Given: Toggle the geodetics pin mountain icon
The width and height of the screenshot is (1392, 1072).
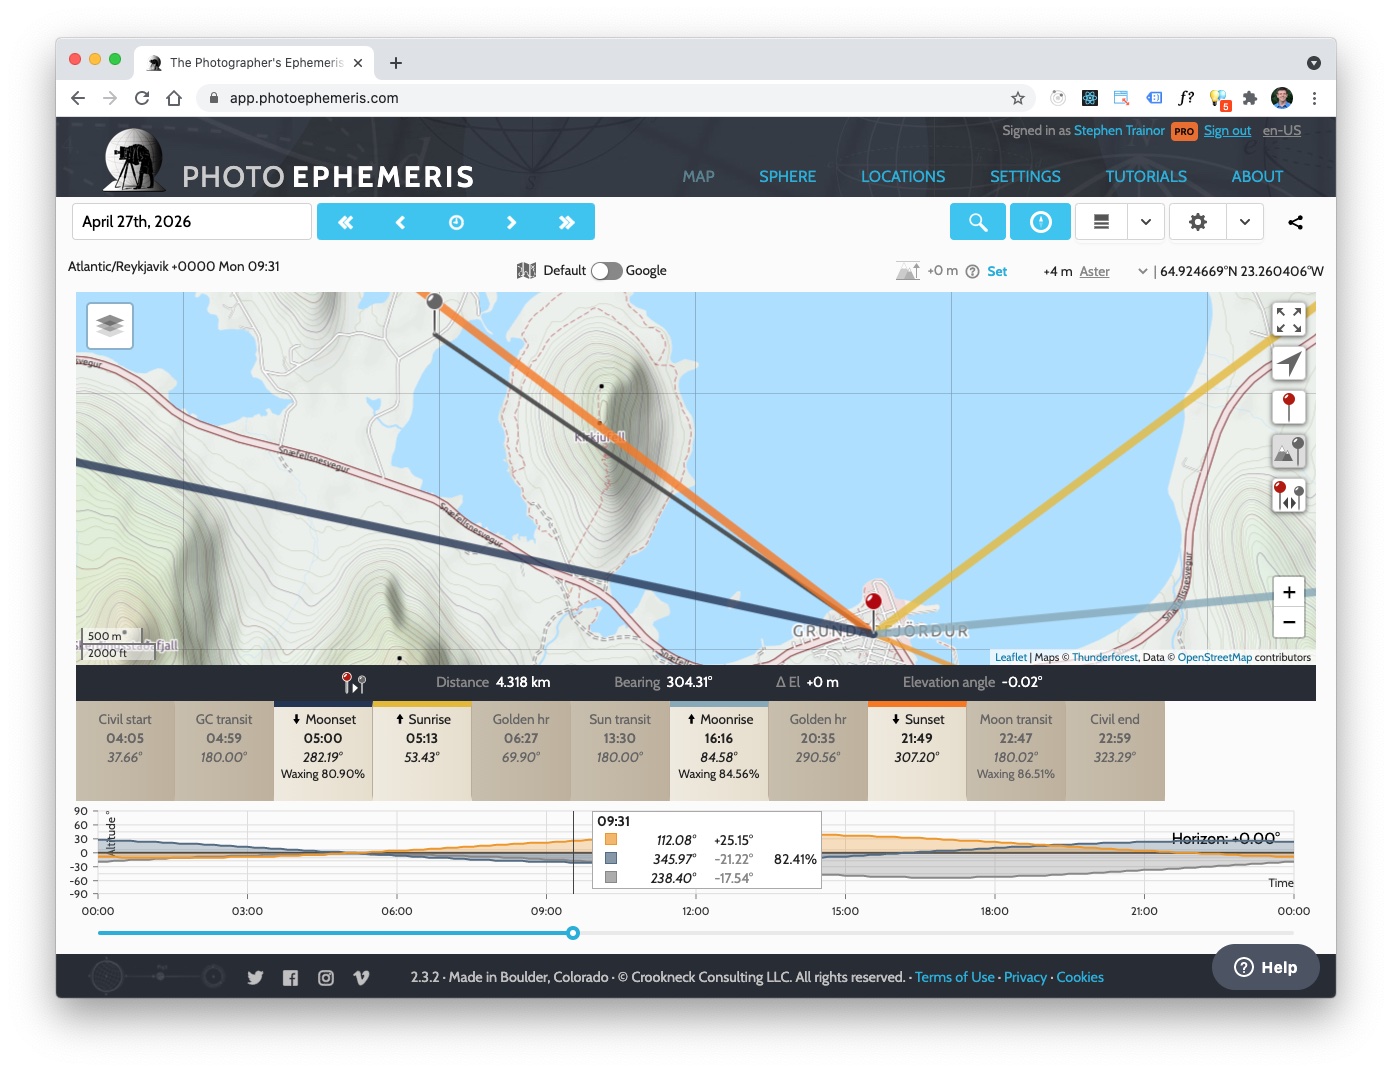Looking at the screenshot, I should click(1289, 451).
